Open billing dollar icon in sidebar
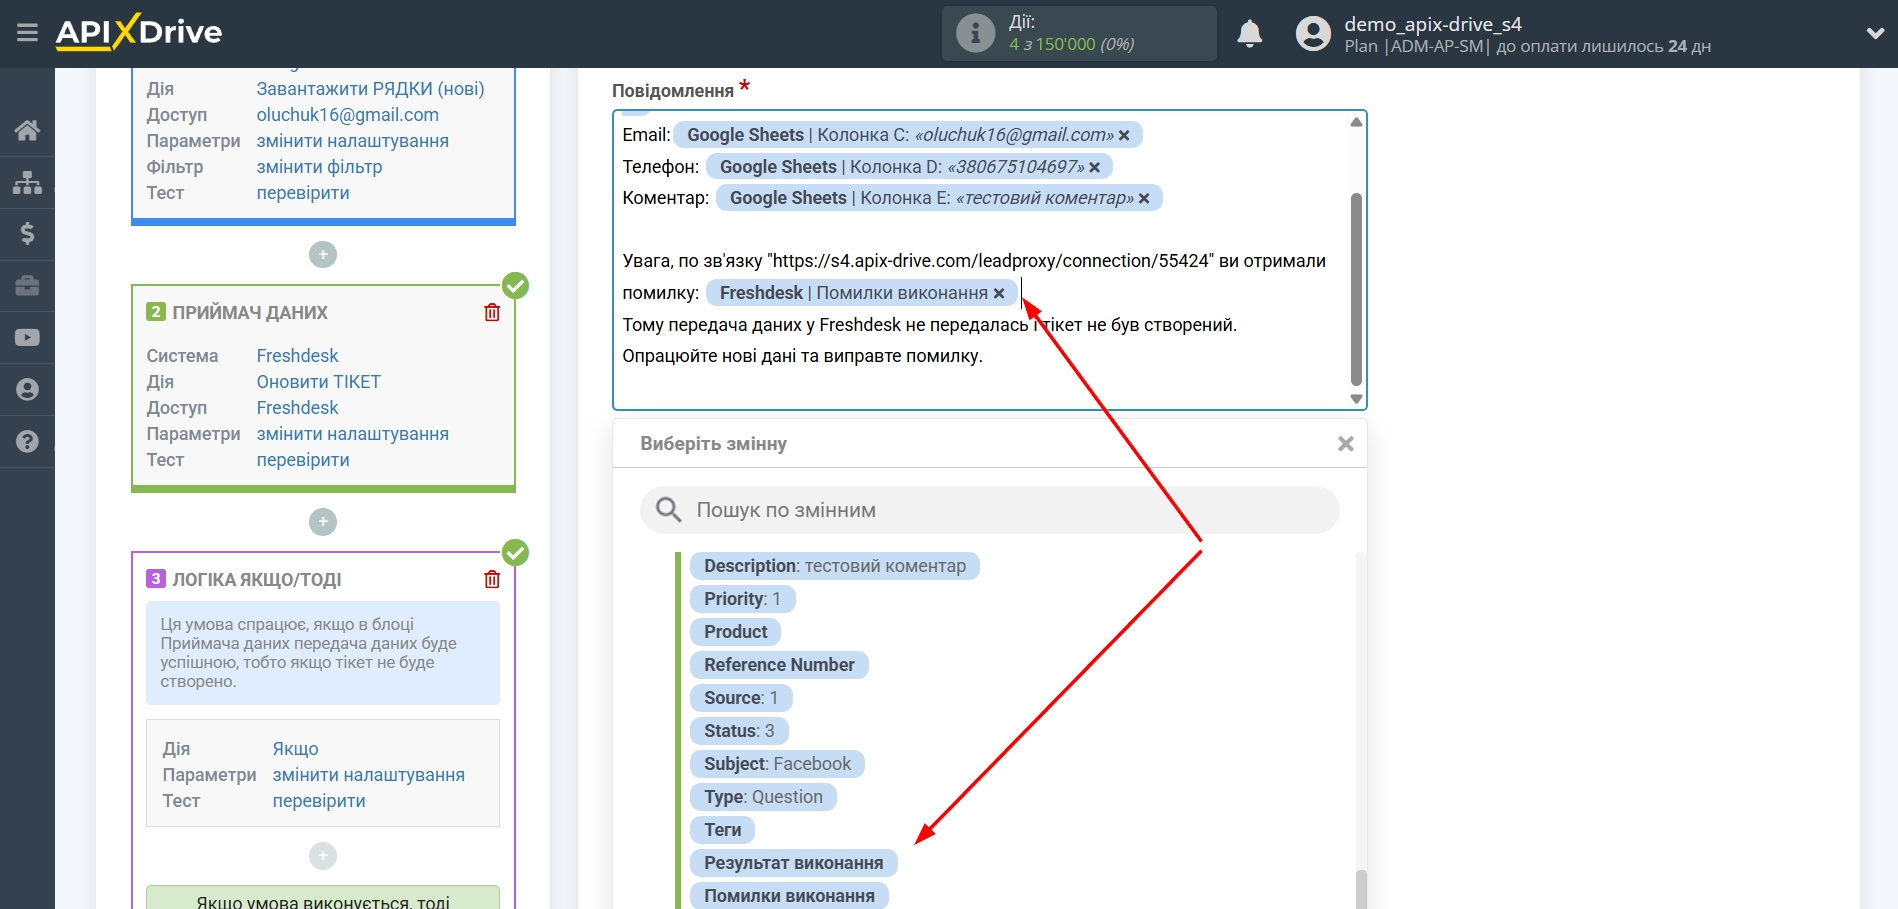Viewport: 1898px width, 909px height. coord(27,233)
